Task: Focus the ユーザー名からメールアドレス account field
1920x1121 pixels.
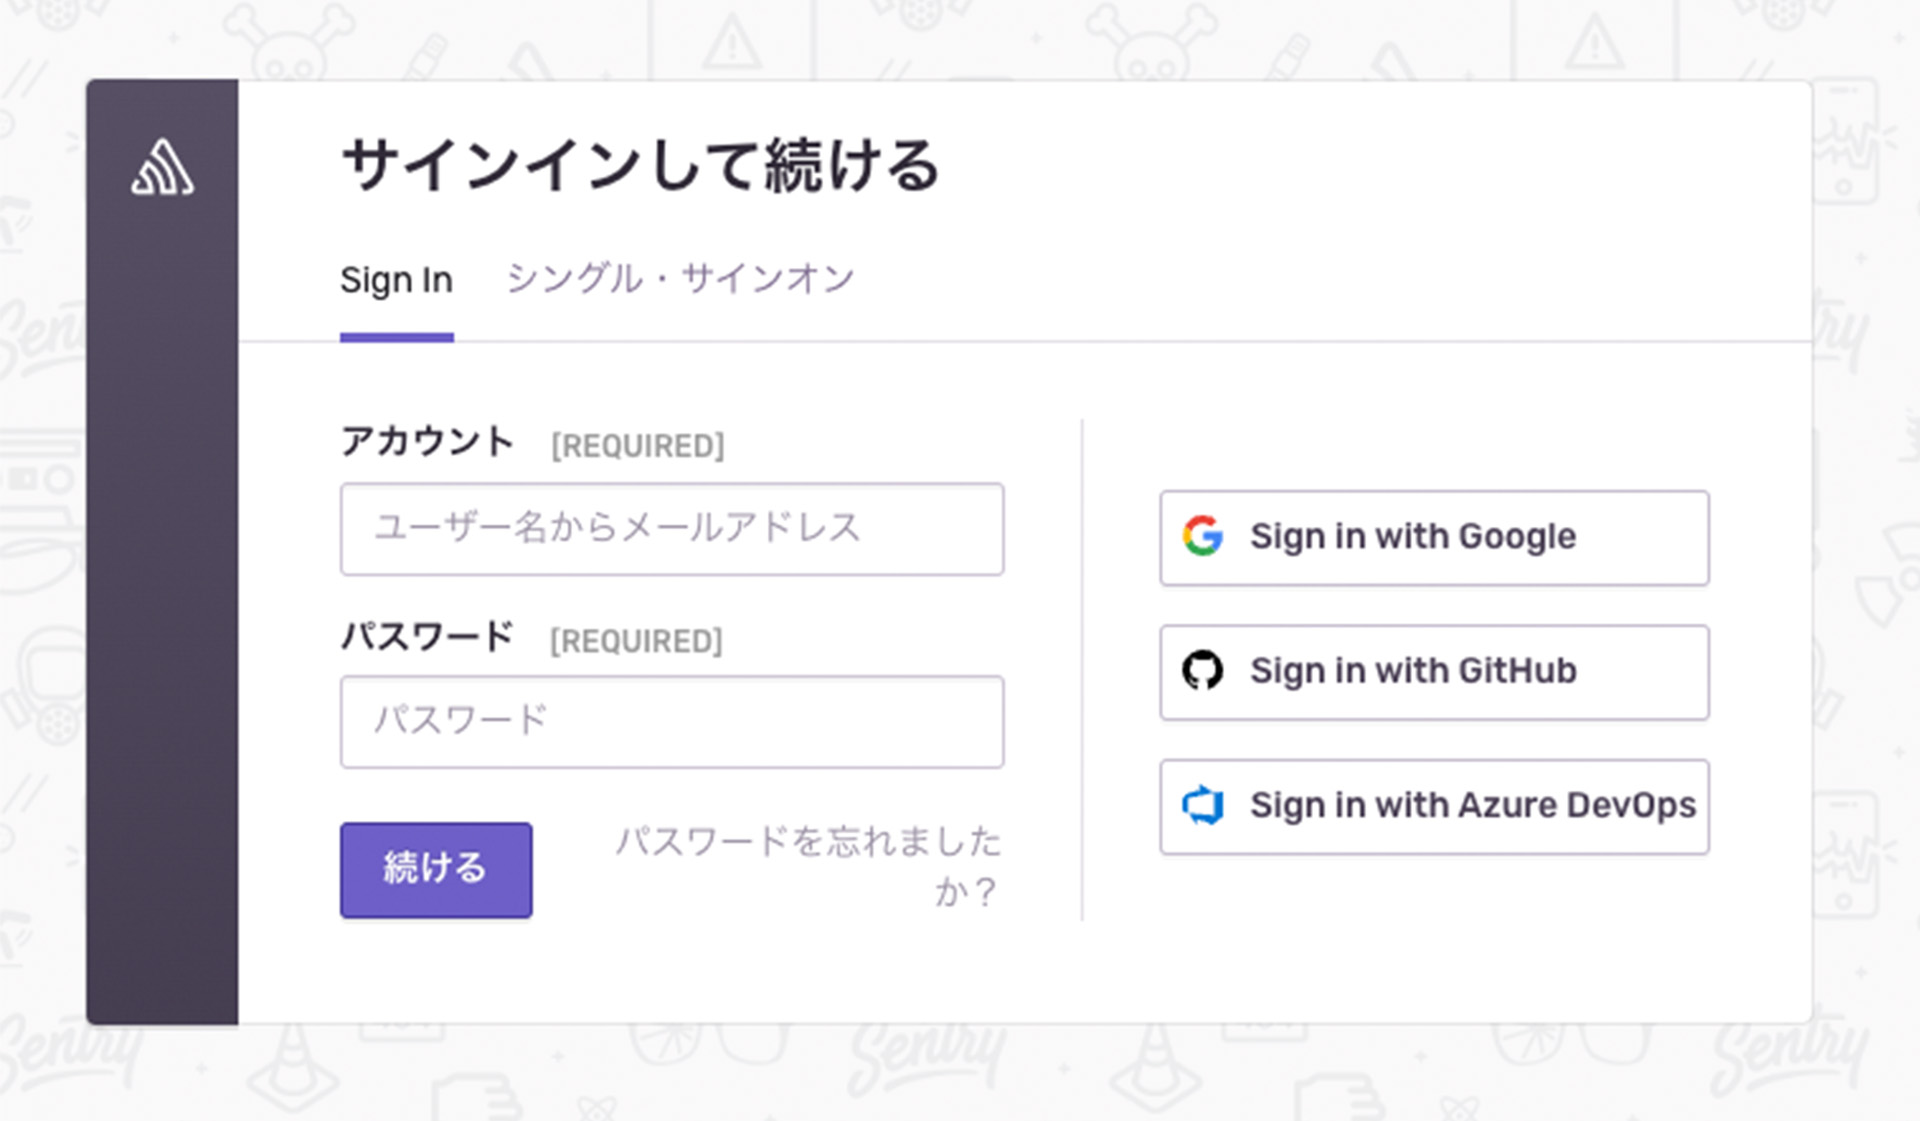Action: point(671,529)
